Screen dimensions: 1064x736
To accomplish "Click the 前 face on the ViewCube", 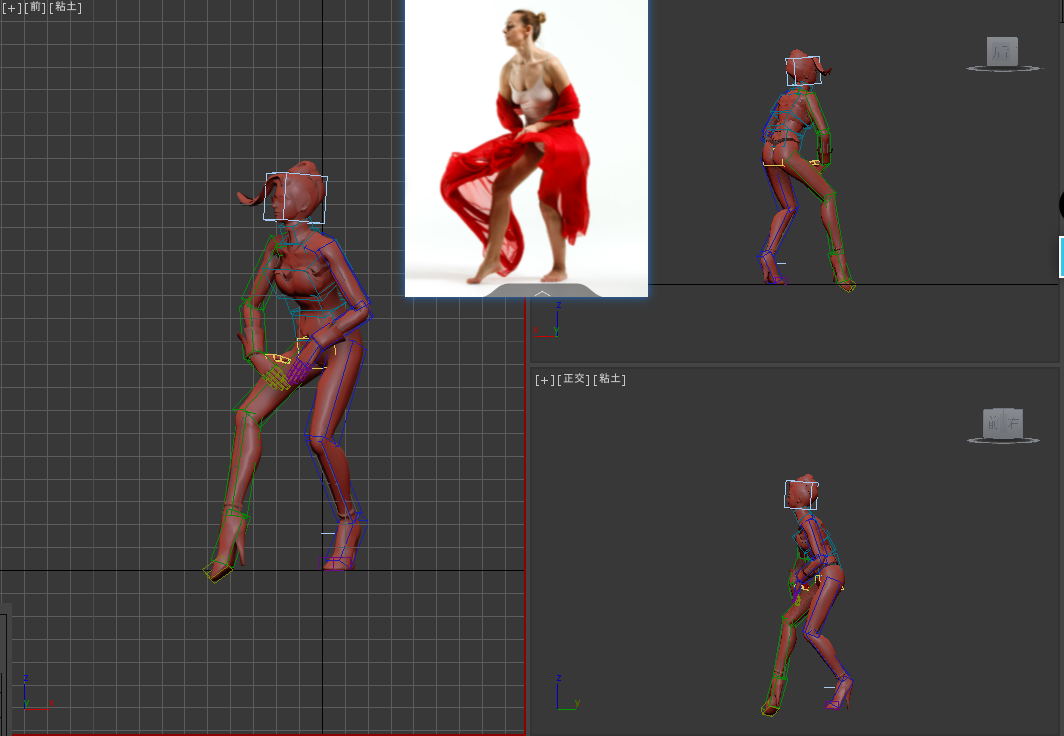I will 993,424.
